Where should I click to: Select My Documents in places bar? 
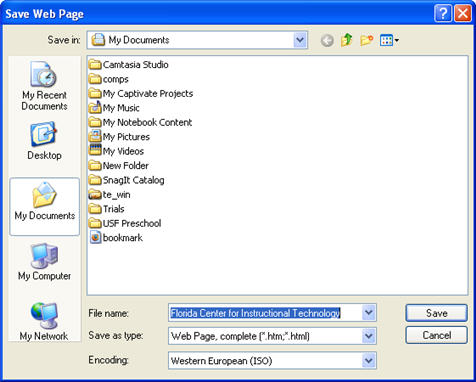pyautogui.click(x=45, y=207)
